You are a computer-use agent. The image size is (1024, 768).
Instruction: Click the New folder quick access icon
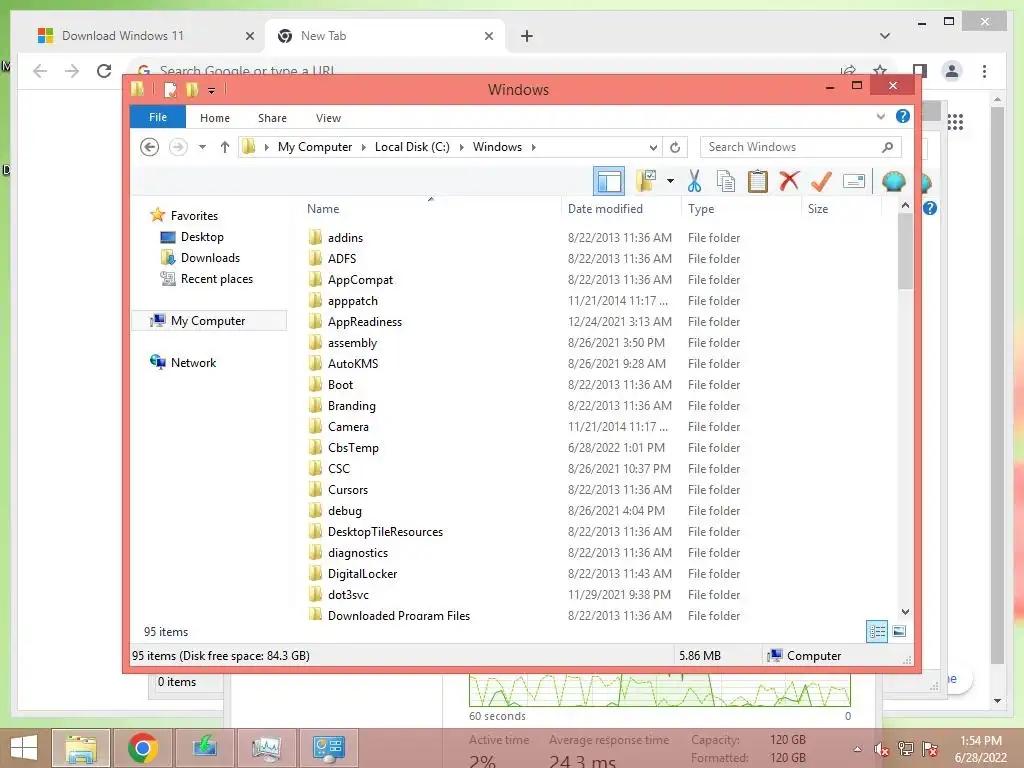(x=192, y=89)
